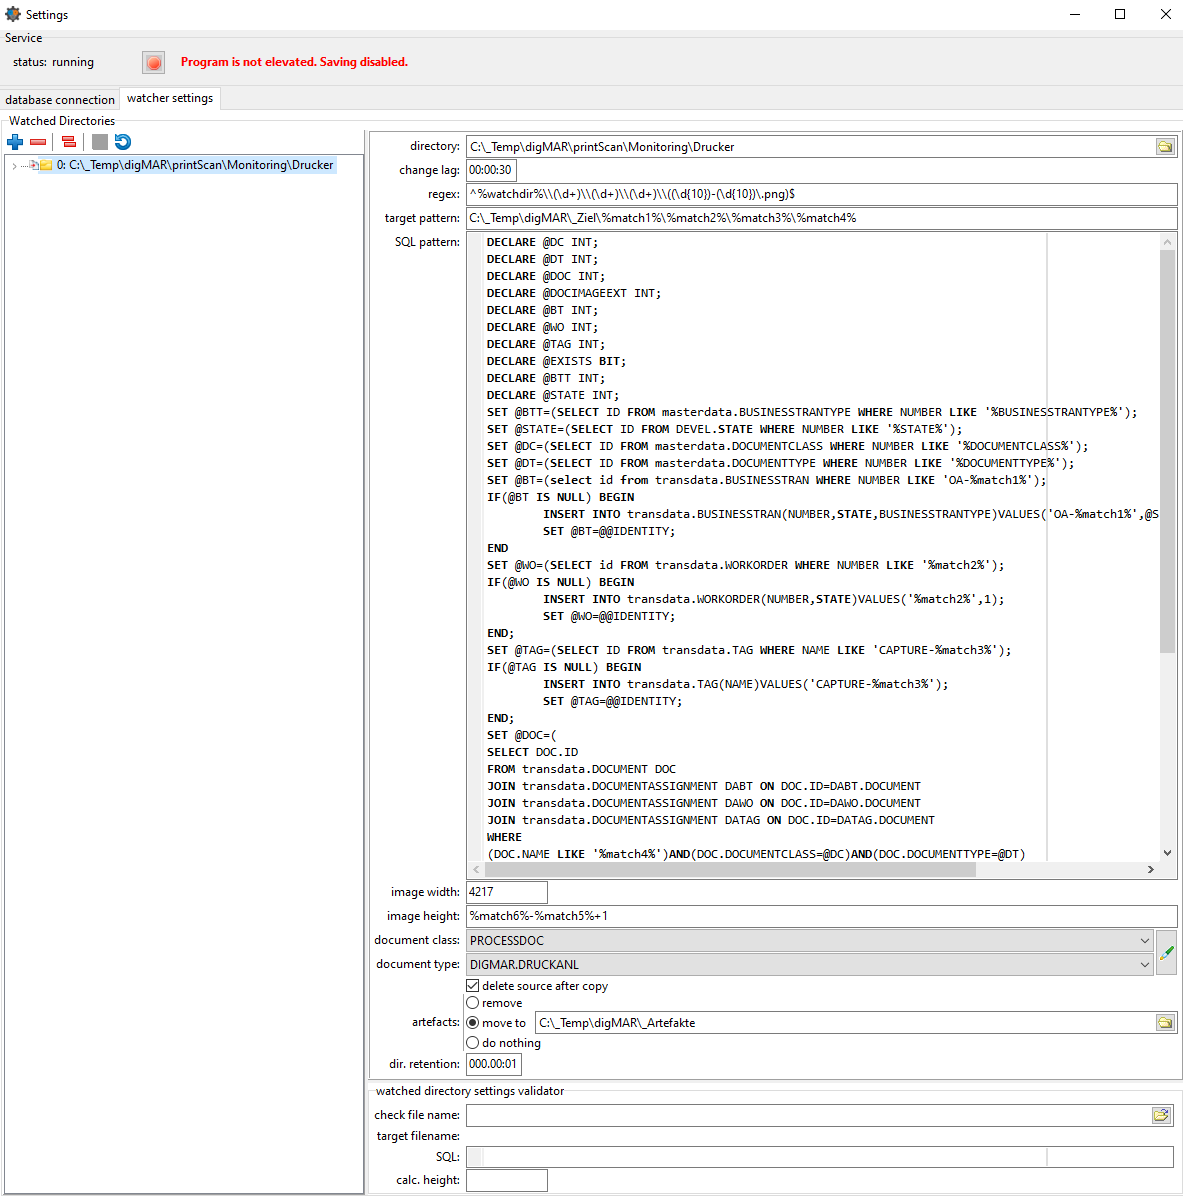Select the remove artefacts radio button
Screen dimensions: 1183x1197
473,1003
